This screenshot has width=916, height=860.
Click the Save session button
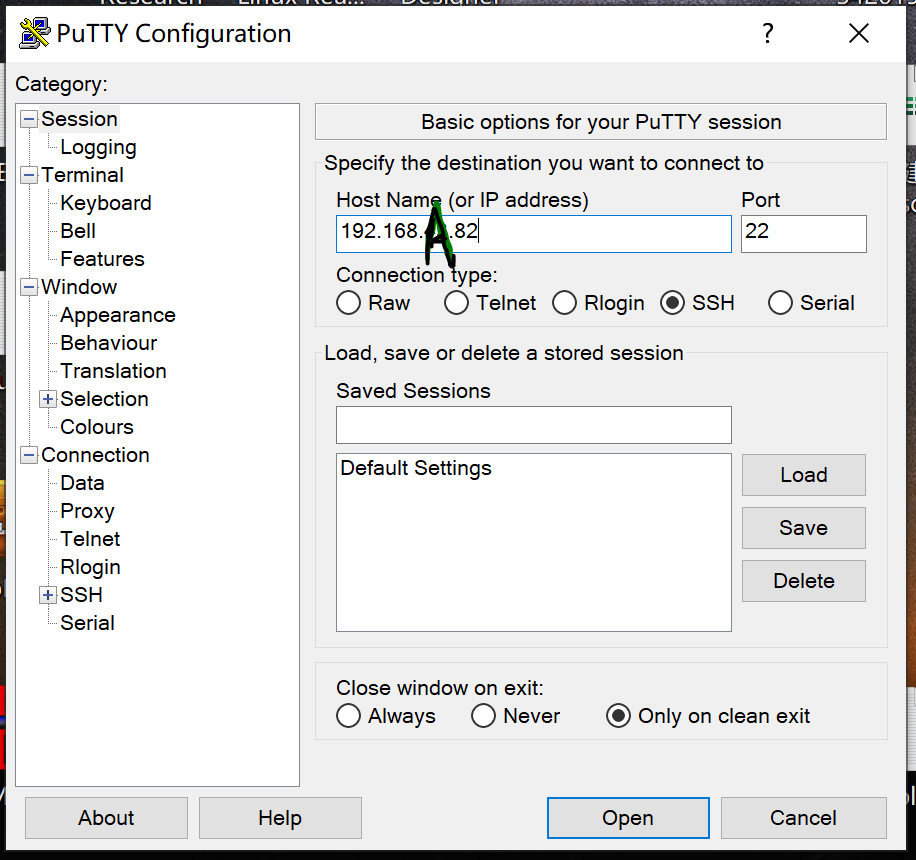click(804, 528)
